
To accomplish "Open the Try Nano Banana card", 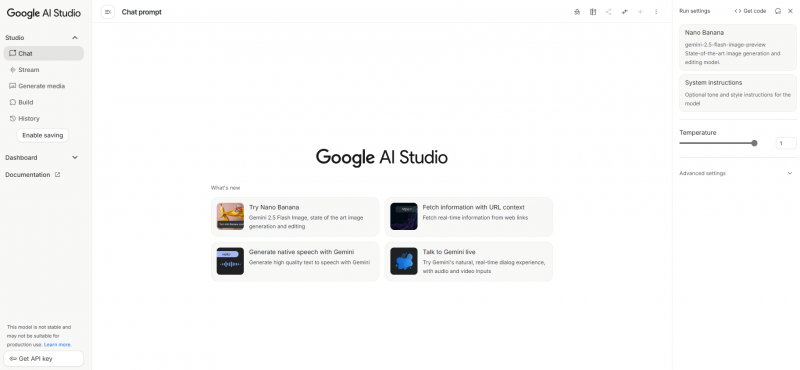I will tap(295, 216).
